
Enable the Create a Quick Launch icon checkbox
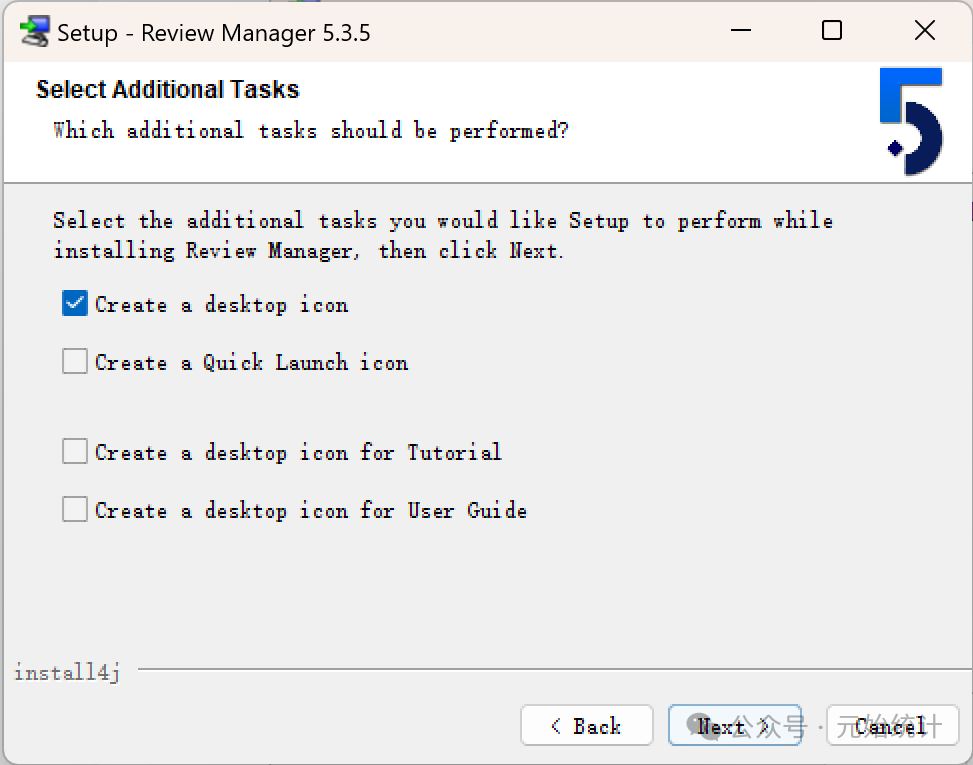75,362
